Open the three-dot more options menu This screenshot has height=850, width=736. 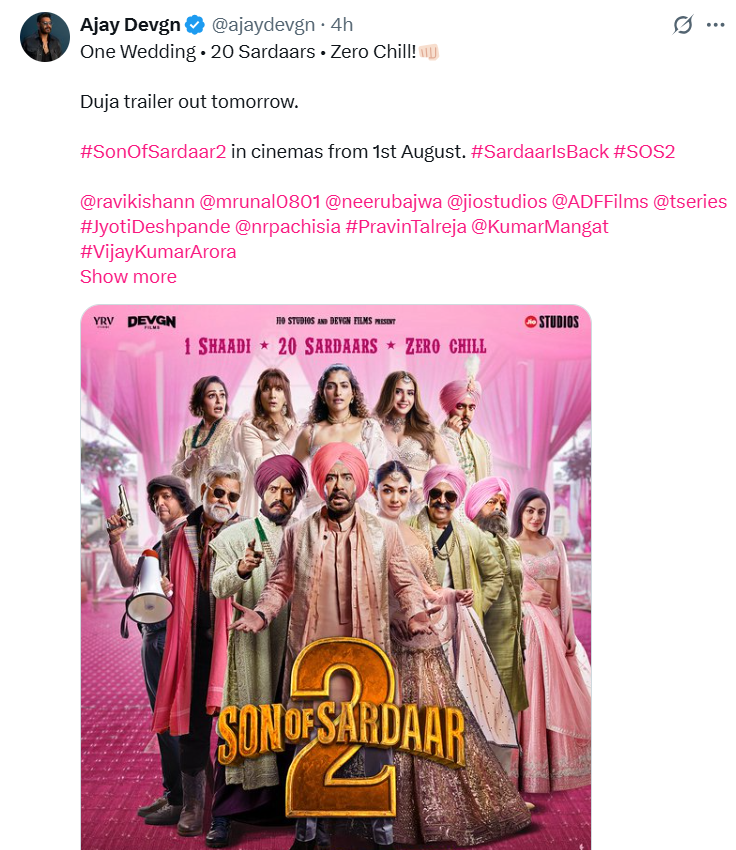pyautogui.click(x=715, y=25)
